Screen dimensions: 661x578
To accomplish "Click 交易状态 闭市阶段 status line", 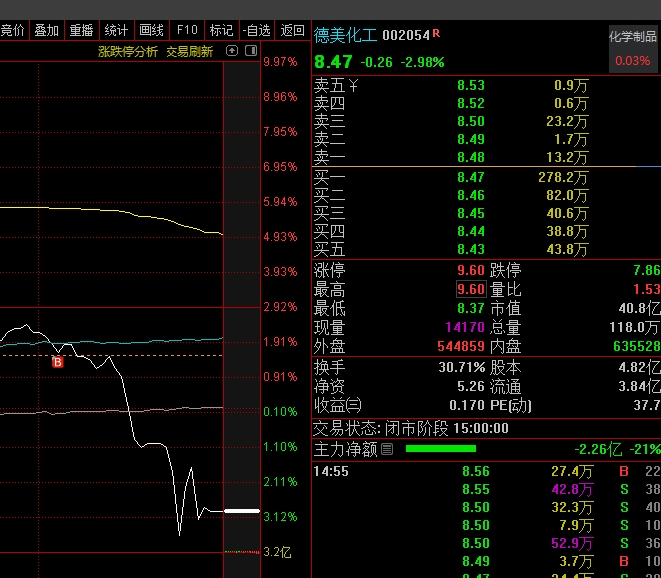I will pos(411,429).
